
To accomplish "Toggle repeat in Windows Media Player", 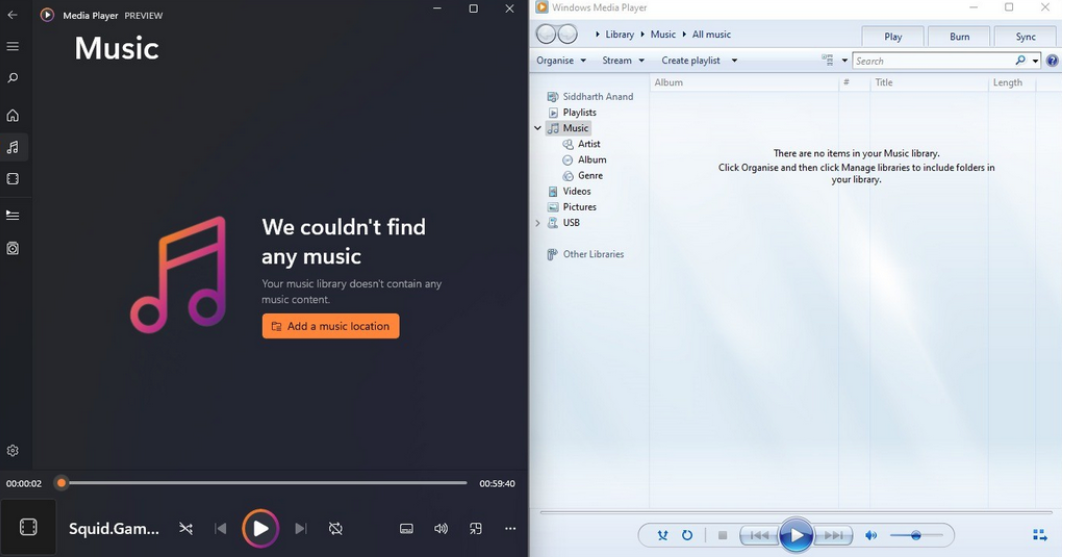I will (x=687, y=535).
